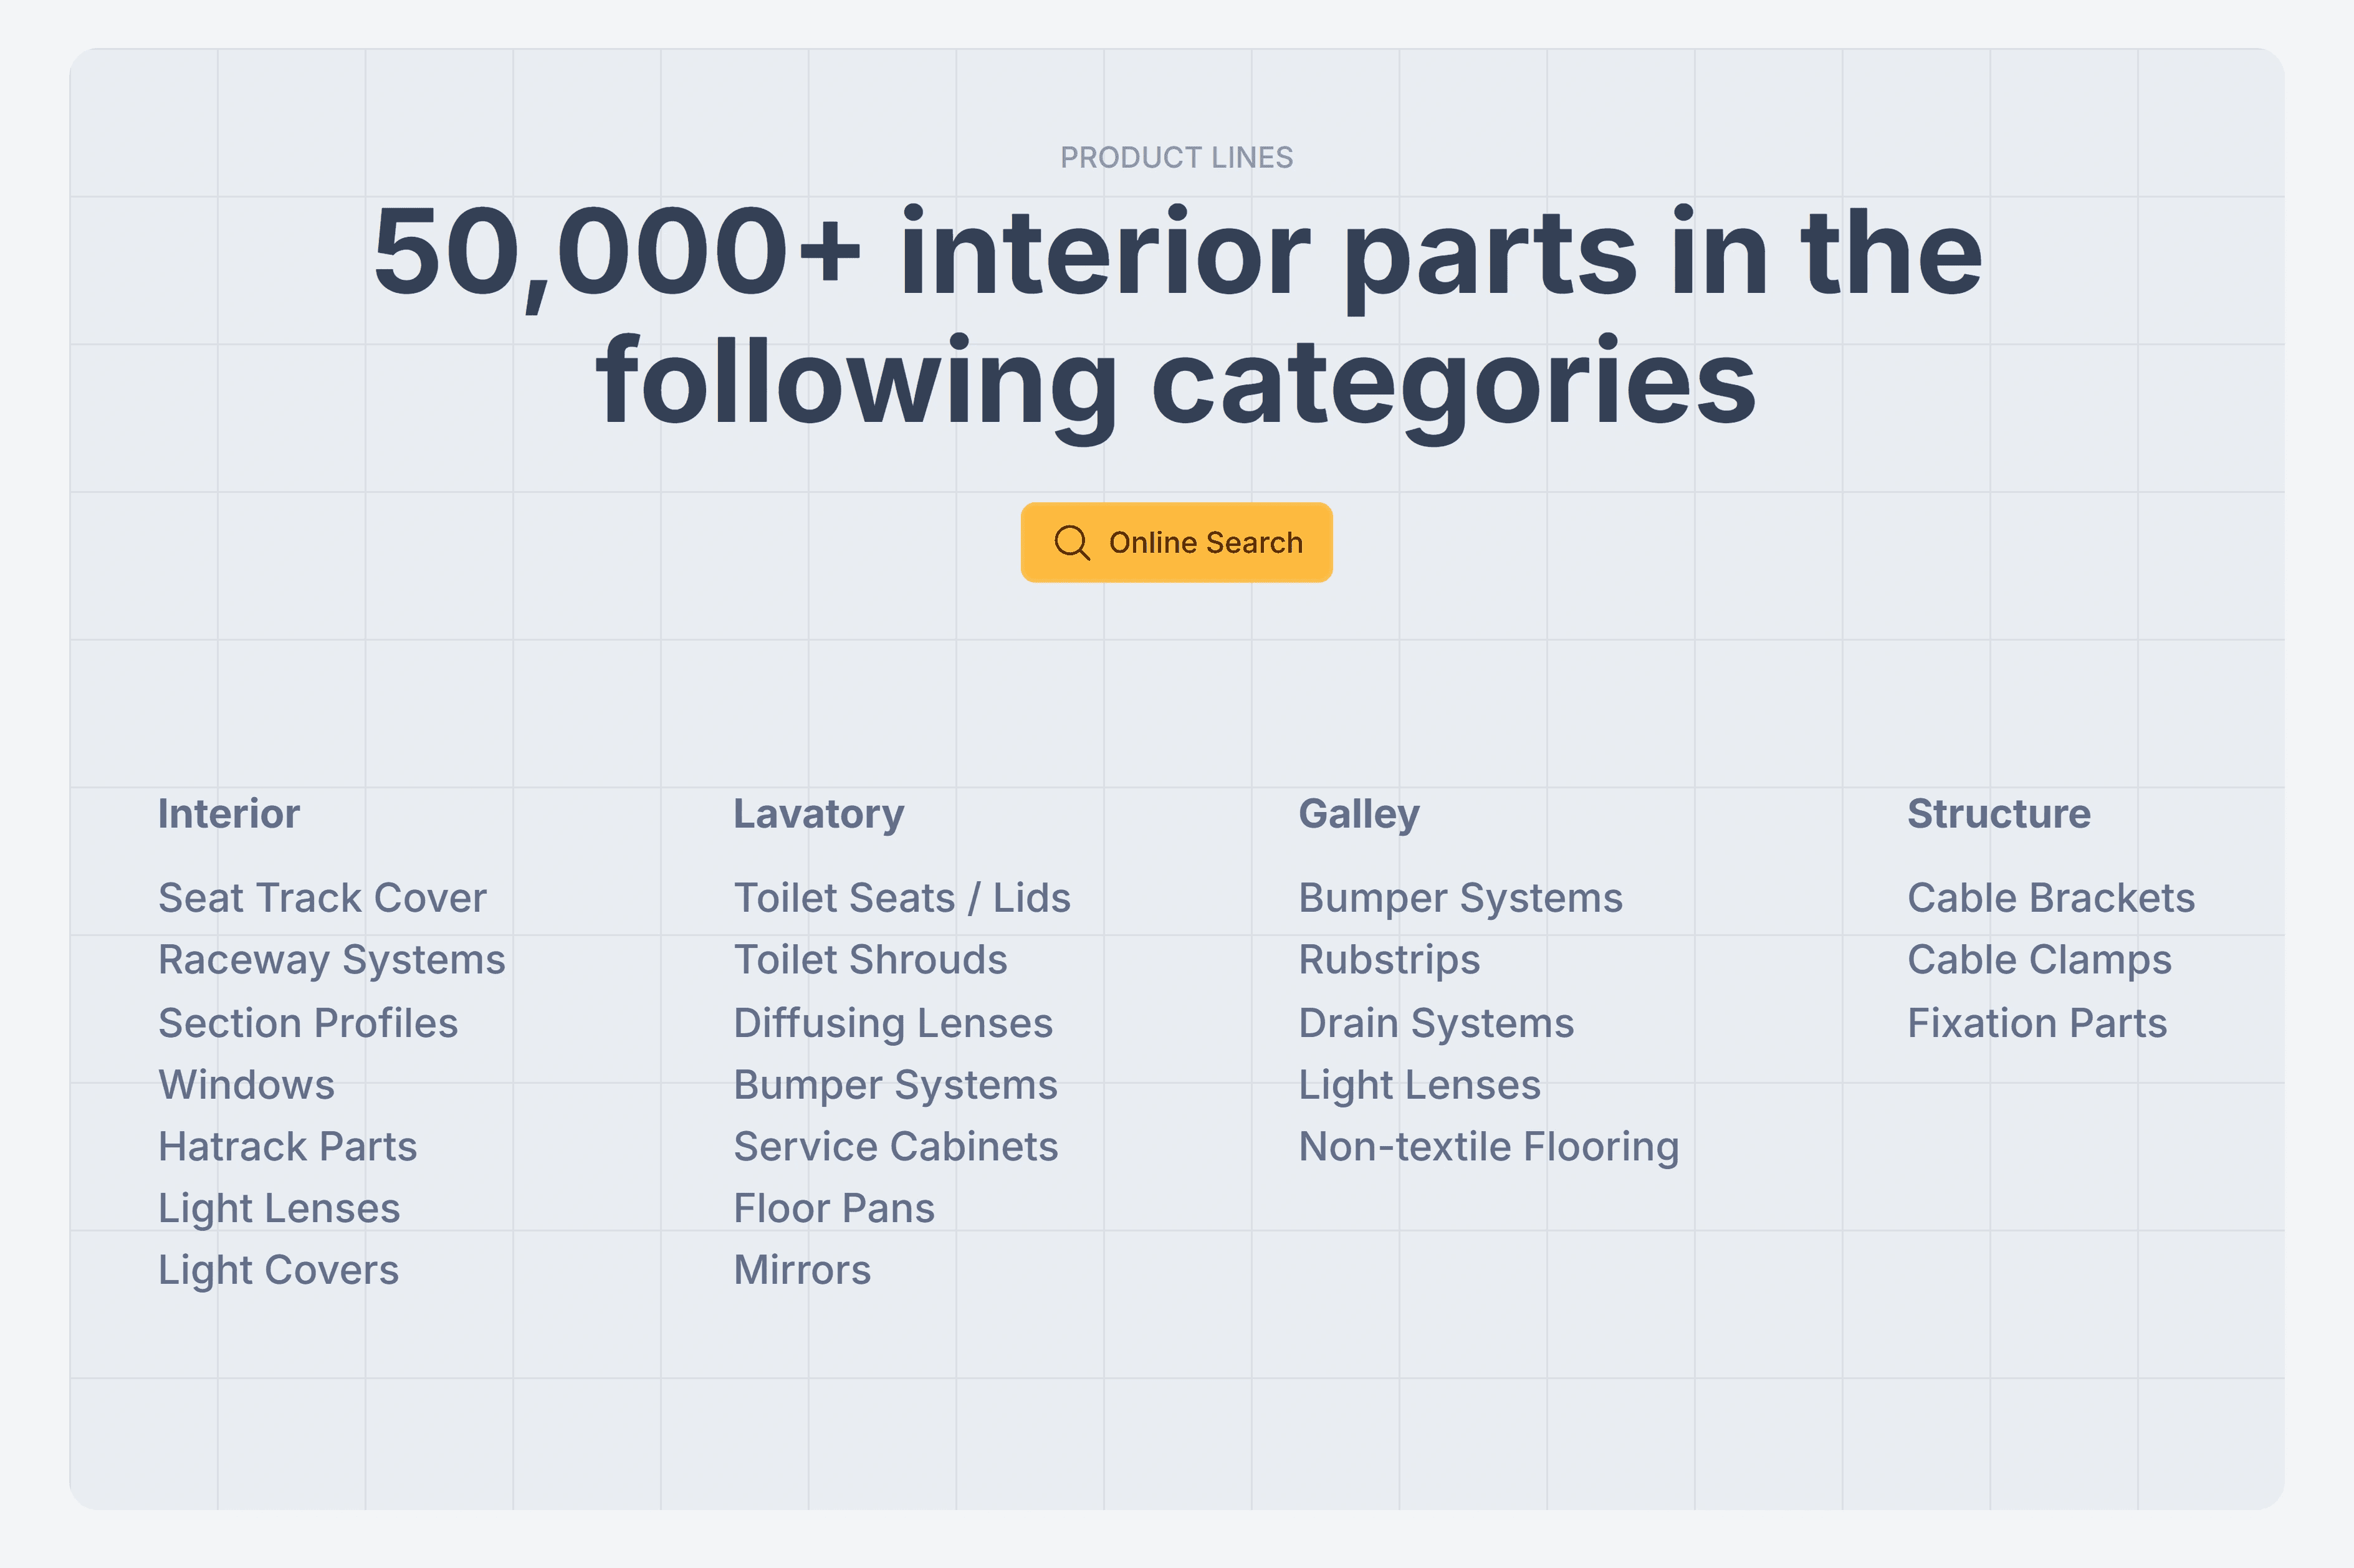The width and height of the screenshot is (2354, 1568).
Task: Open Drain Systems link
Action: tap(1436, 1022)
